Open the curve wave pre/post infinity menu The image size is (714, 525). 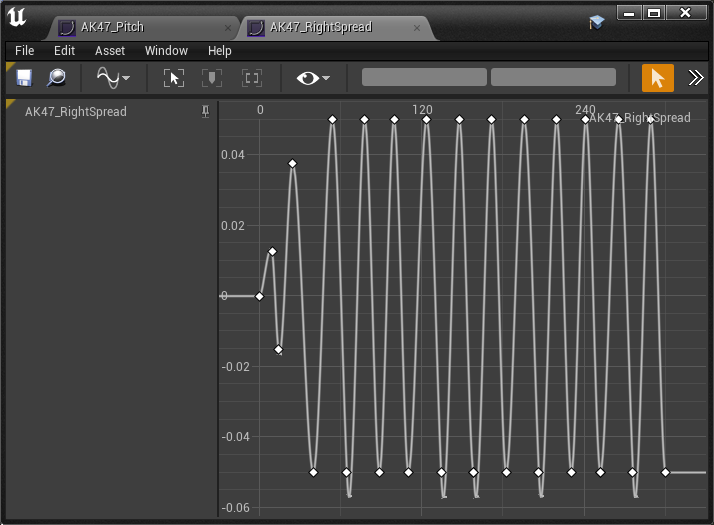(x=113, y=78)
